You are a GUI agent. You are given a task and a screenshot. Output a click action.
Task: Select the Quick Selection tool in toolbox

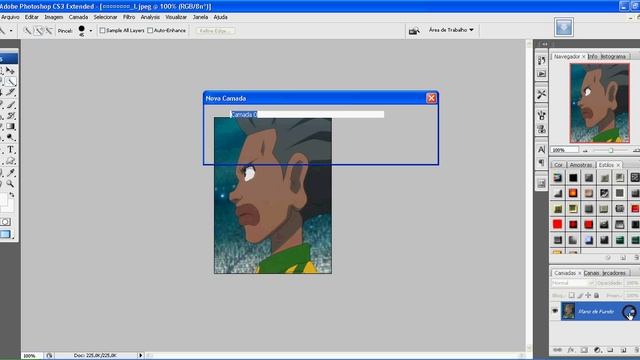[x=11, y=82]
